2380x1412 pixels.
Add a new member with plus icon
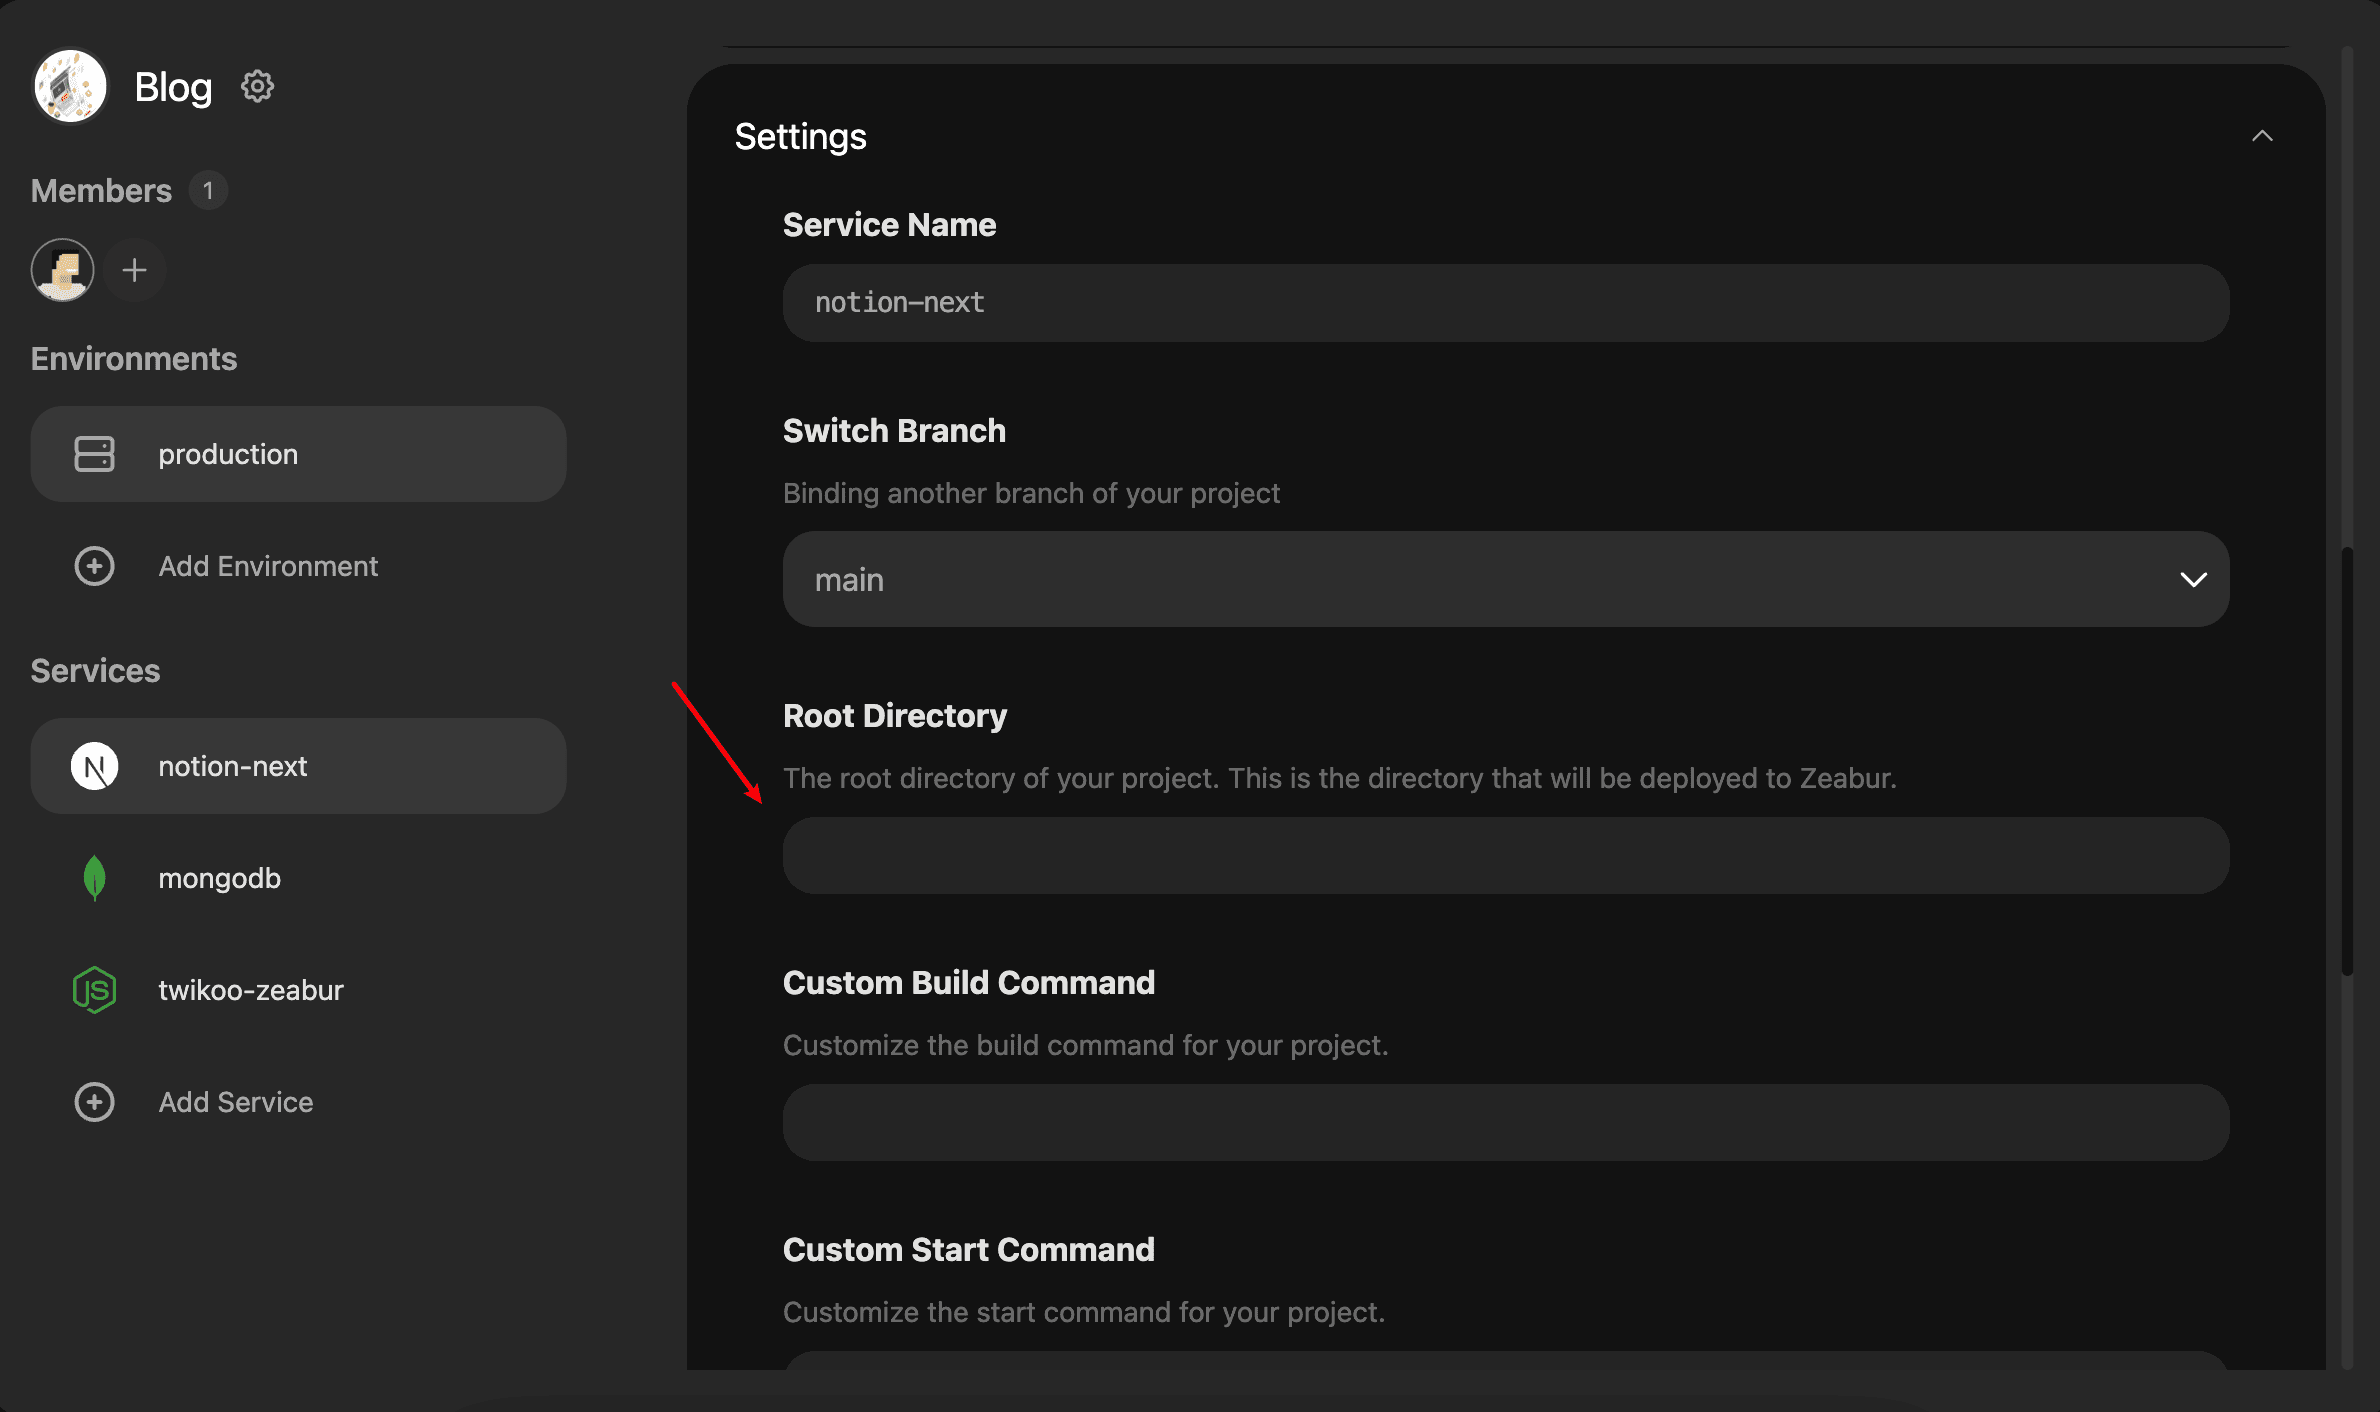[x=134, y=270]
